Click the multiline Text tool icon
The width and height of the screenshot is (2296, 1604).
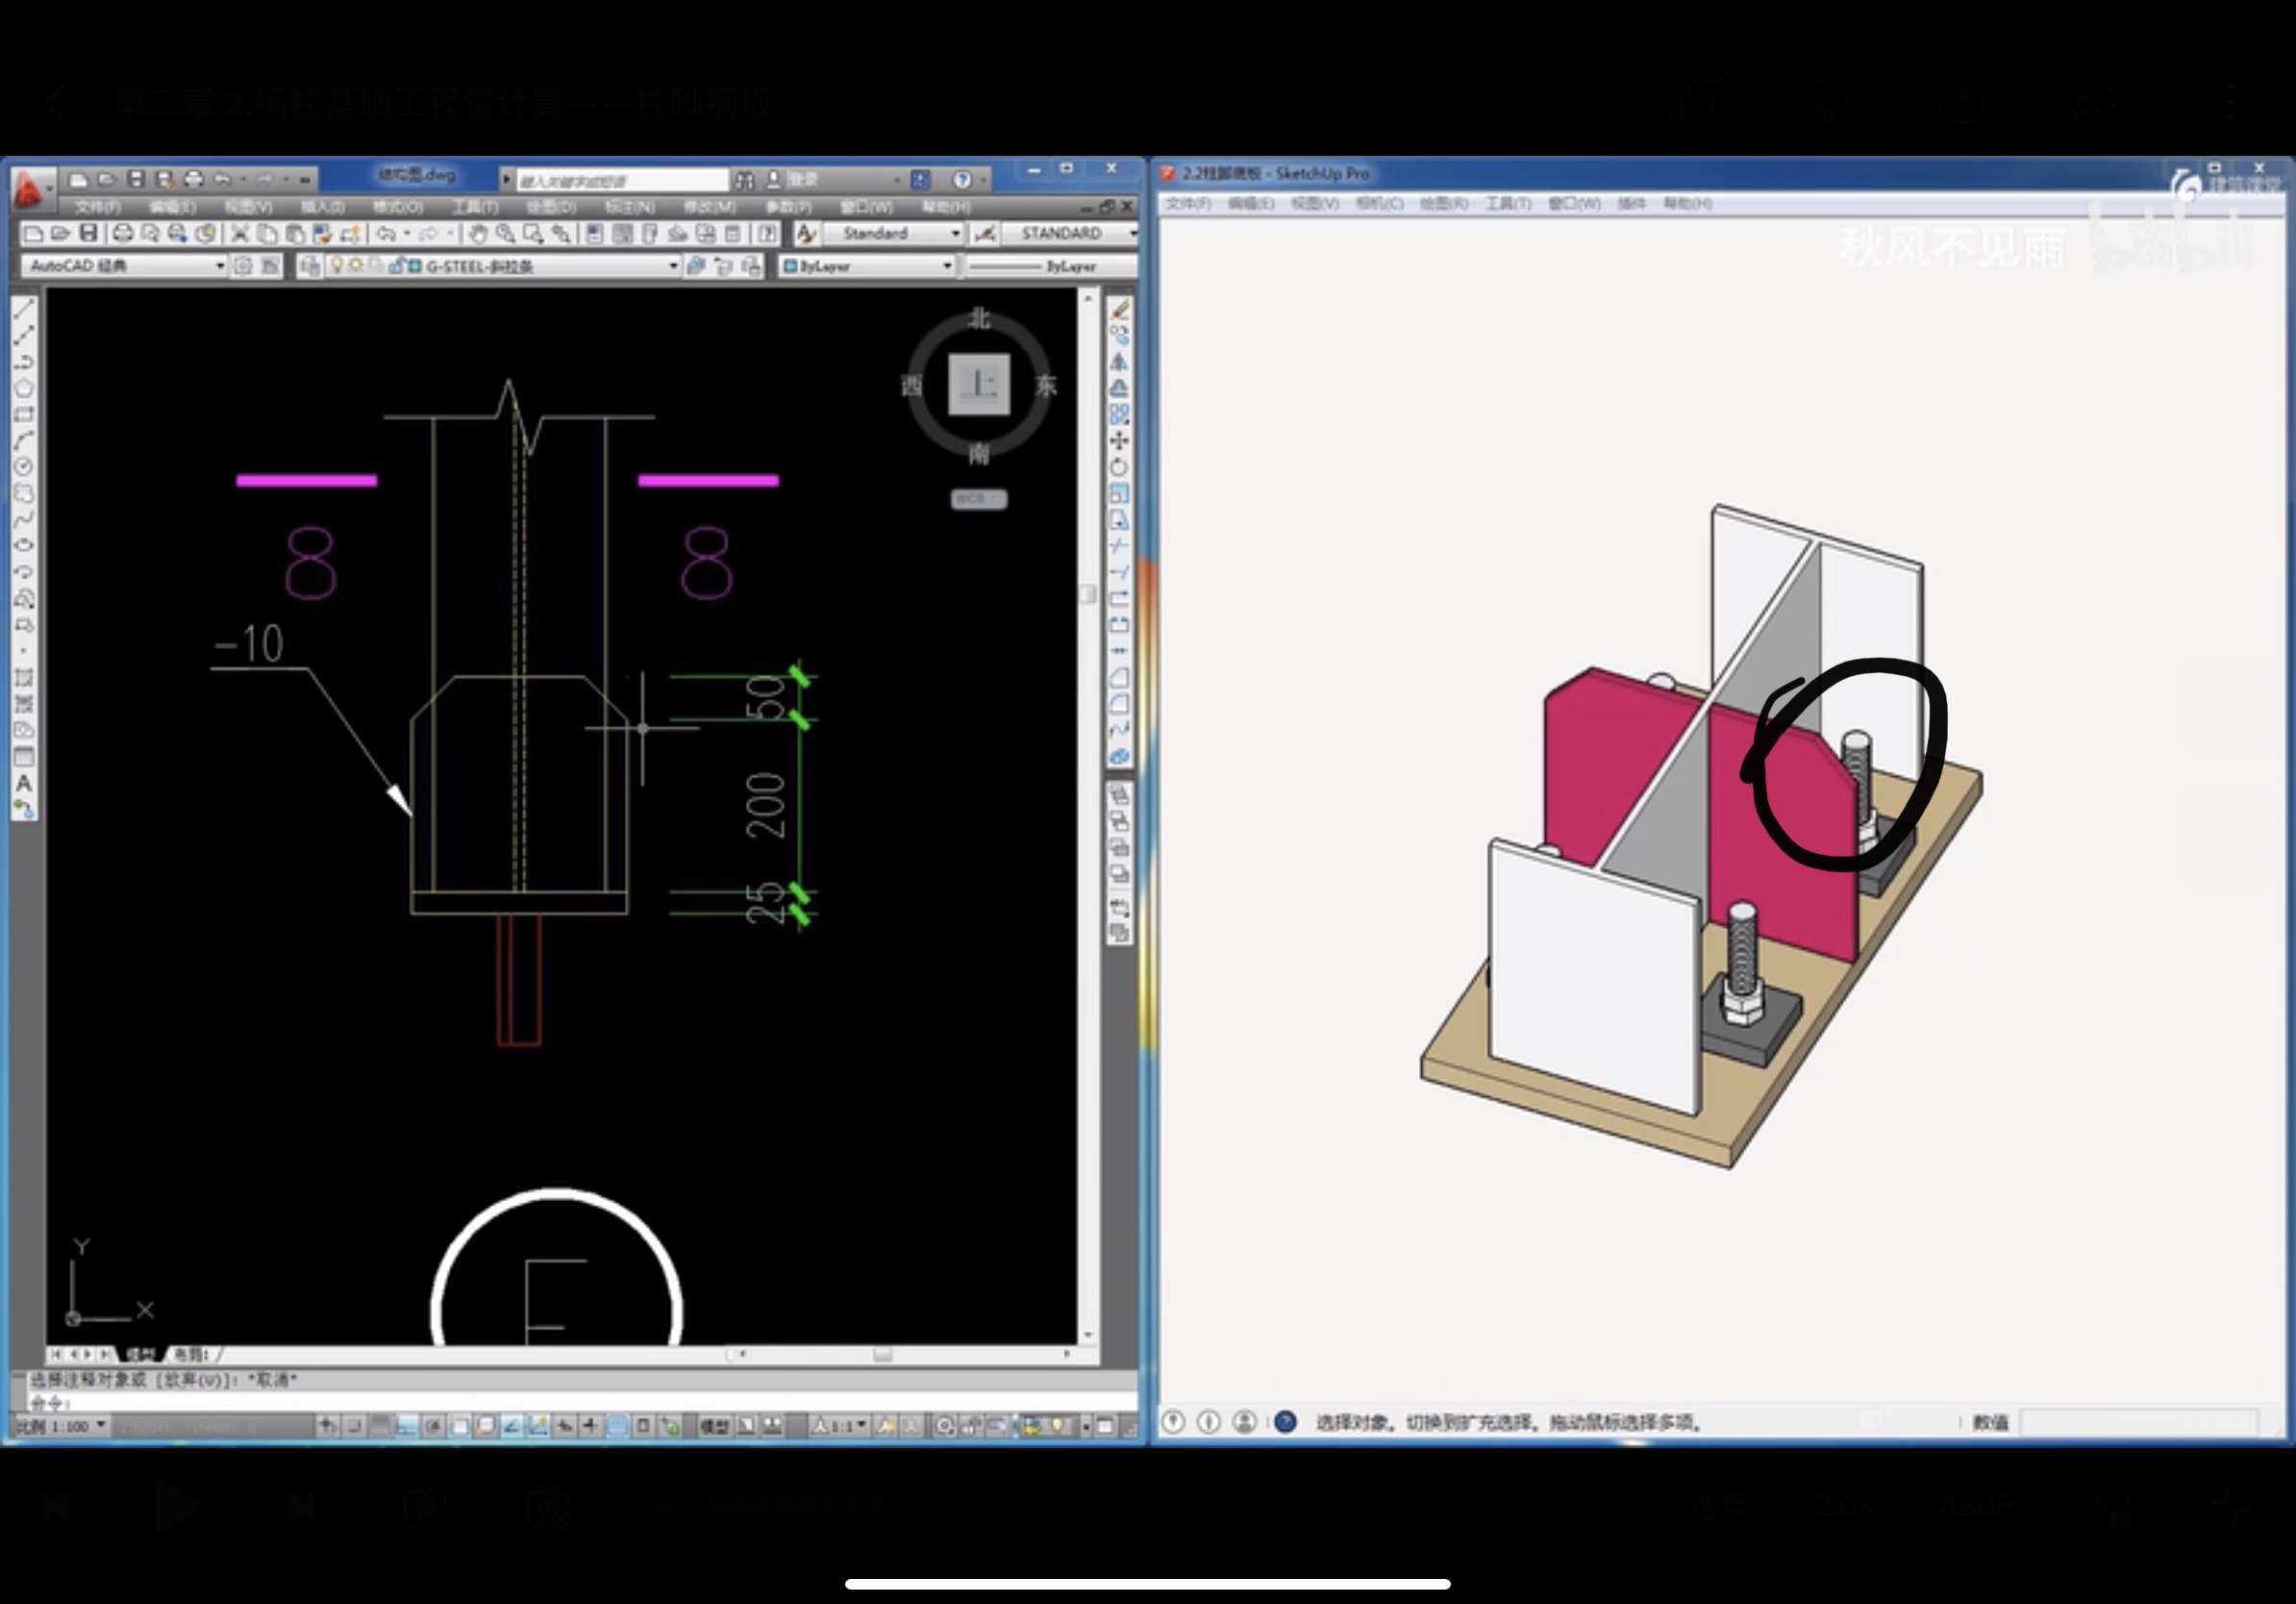pyautogui.click(x=25, y=784)
